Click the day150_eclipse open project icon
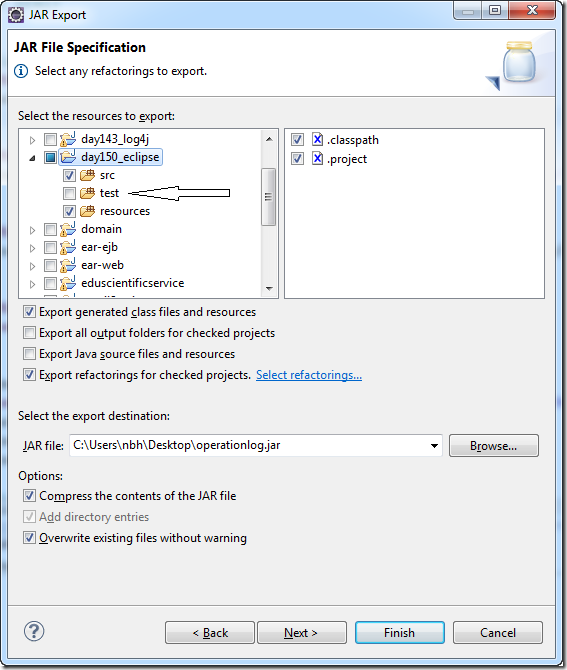 point(68,157)
